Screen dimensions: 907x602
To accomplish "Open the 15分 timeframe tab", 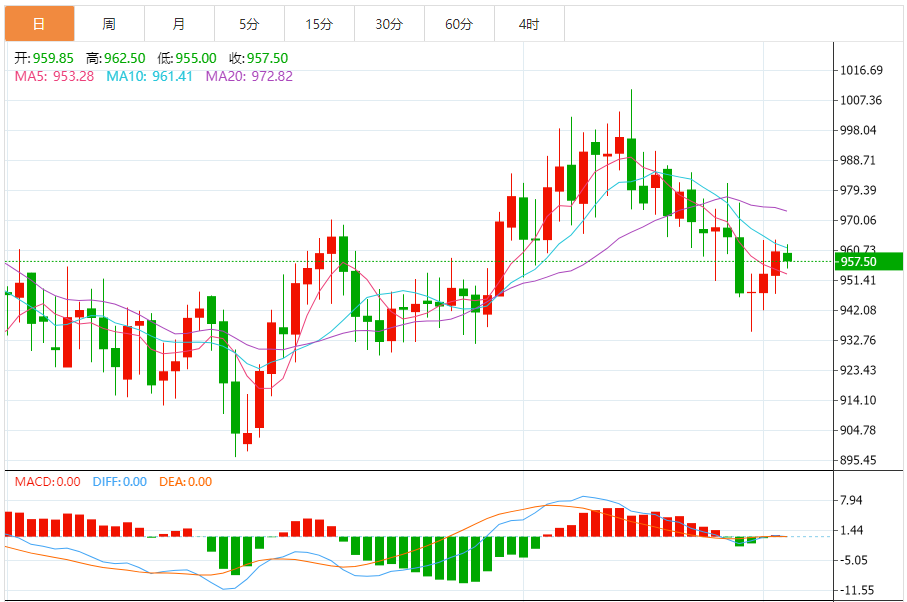I will pos(319,24).
